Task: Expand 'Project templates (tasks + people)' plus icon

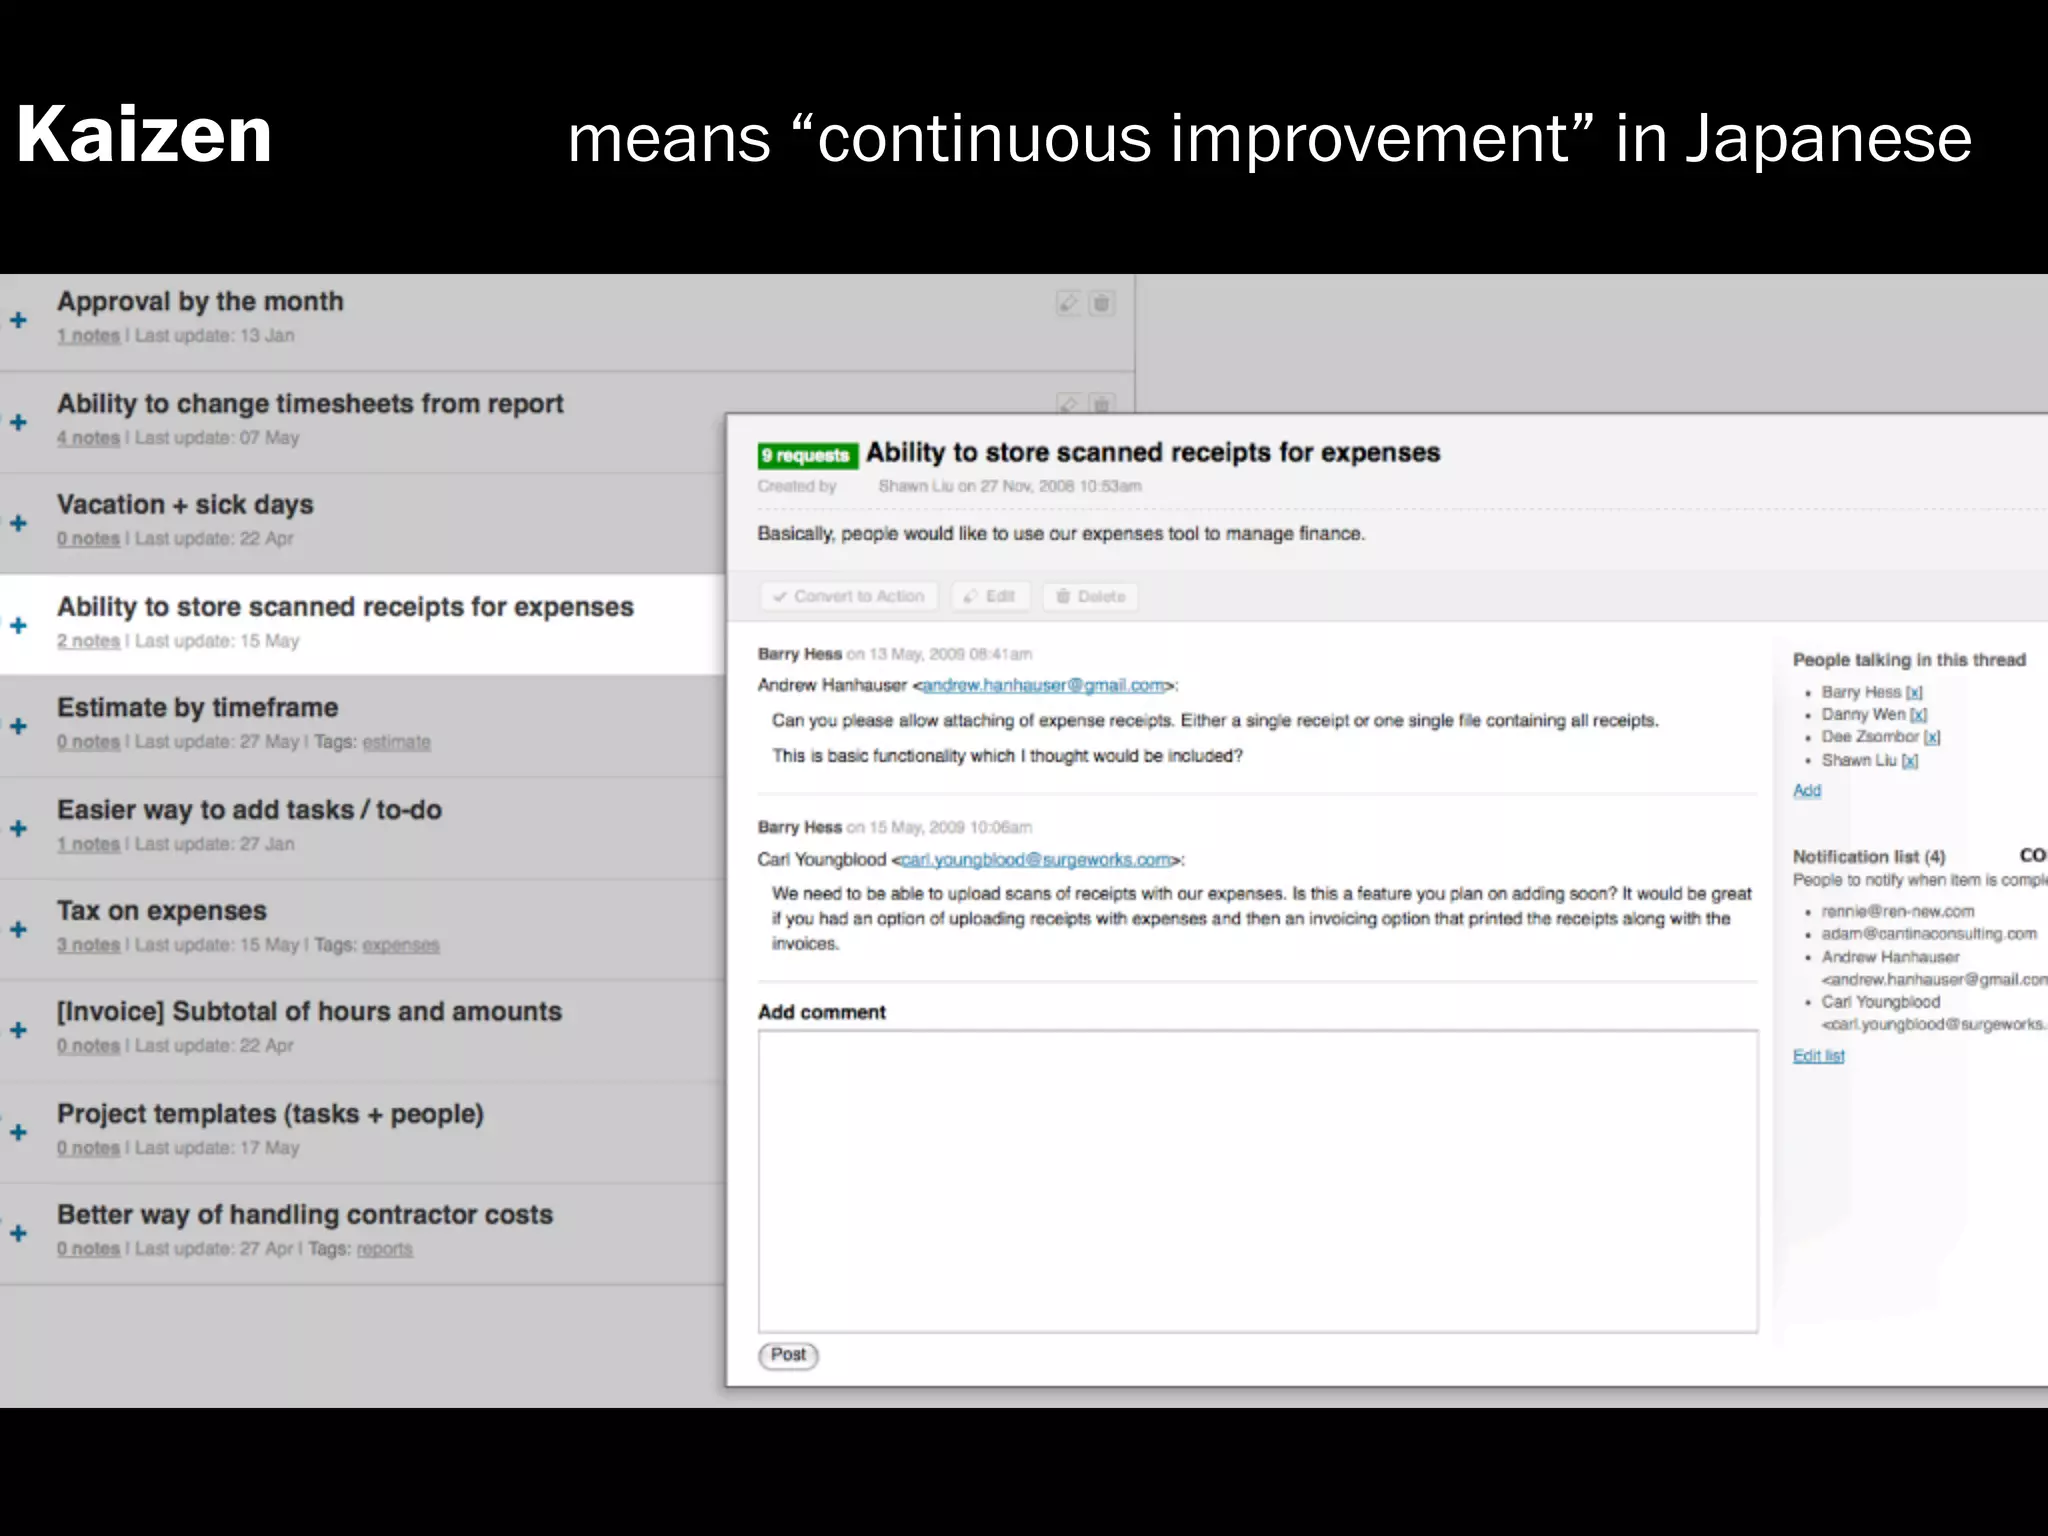Action: (x=18, y=1132)
